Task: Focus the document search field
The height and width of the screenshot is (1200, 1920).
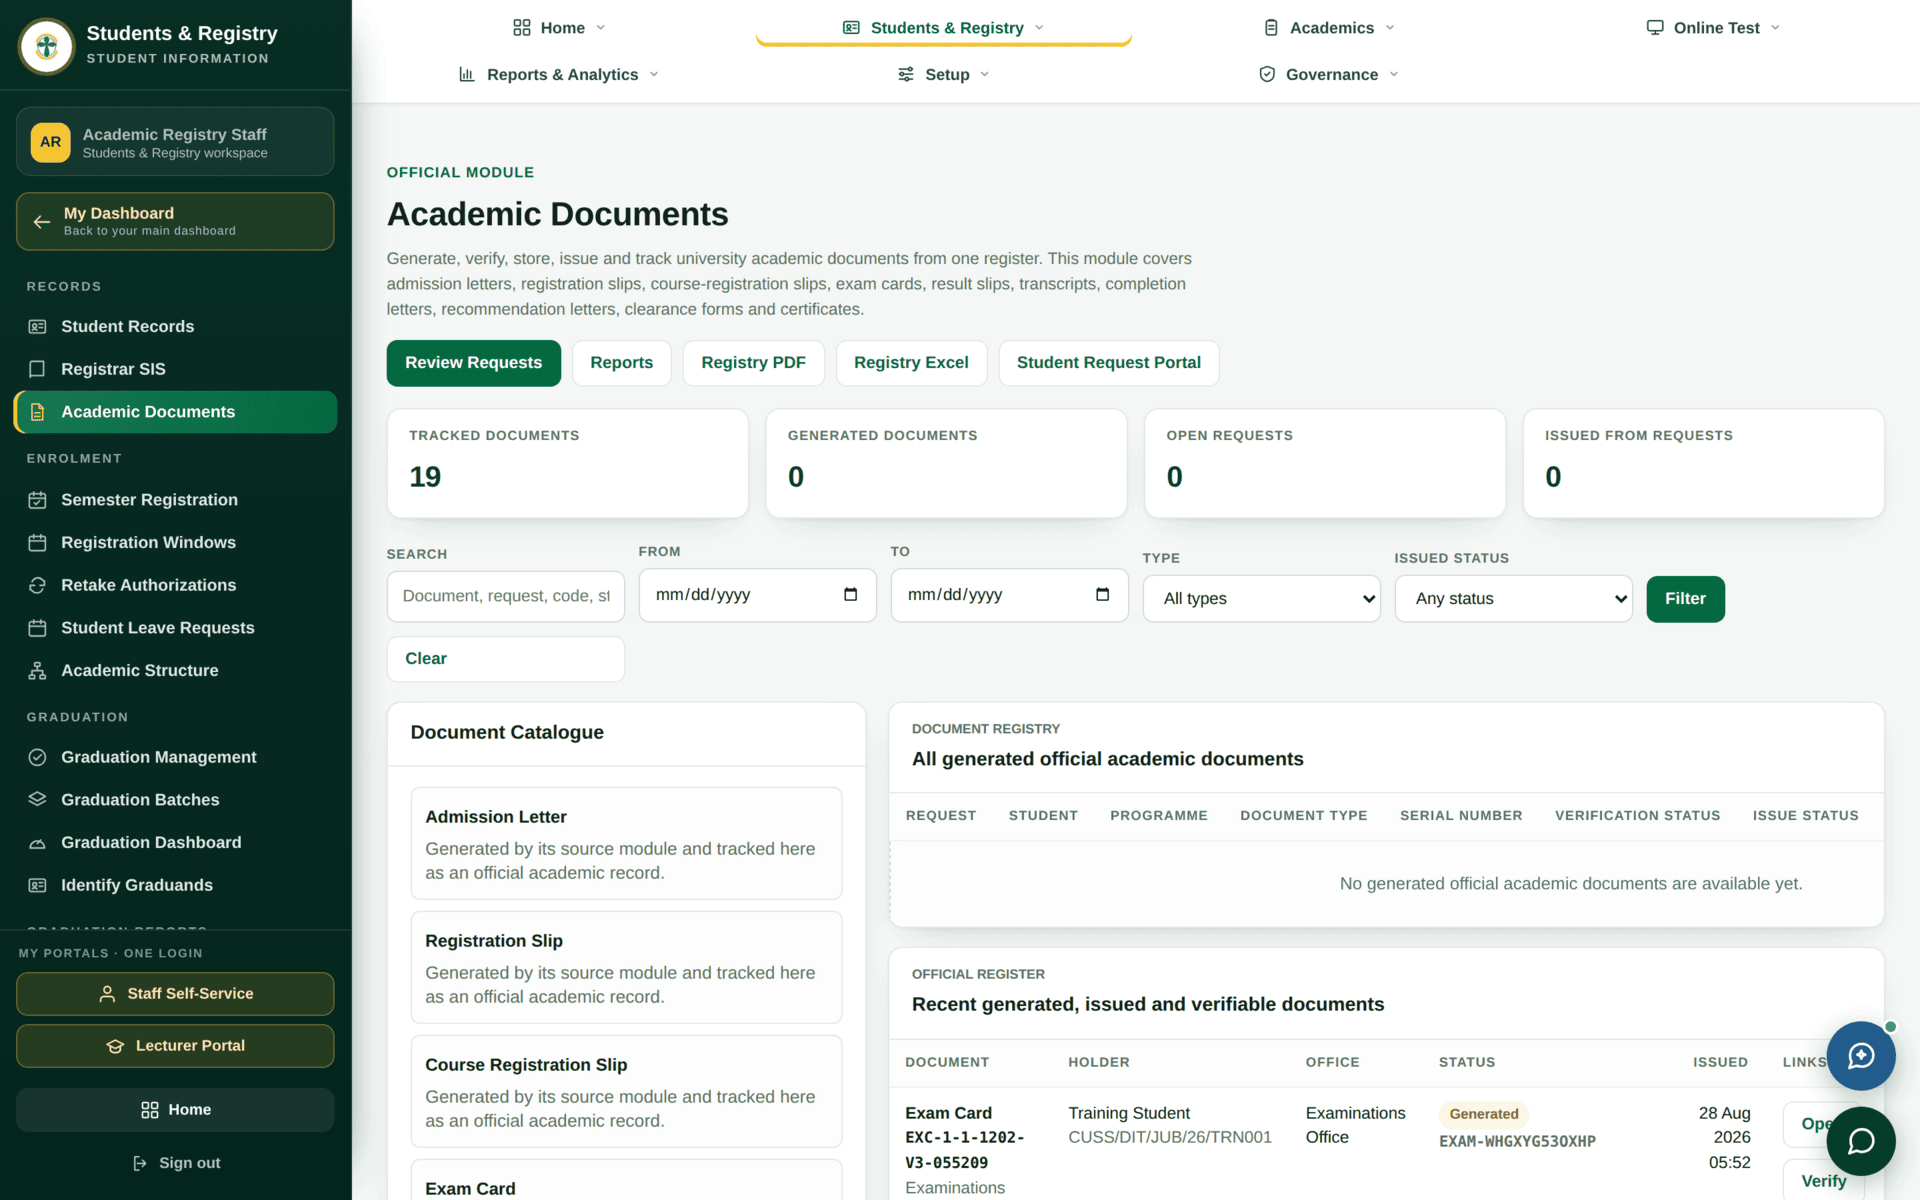Action: pyautogui.click(x=506, y=596)
